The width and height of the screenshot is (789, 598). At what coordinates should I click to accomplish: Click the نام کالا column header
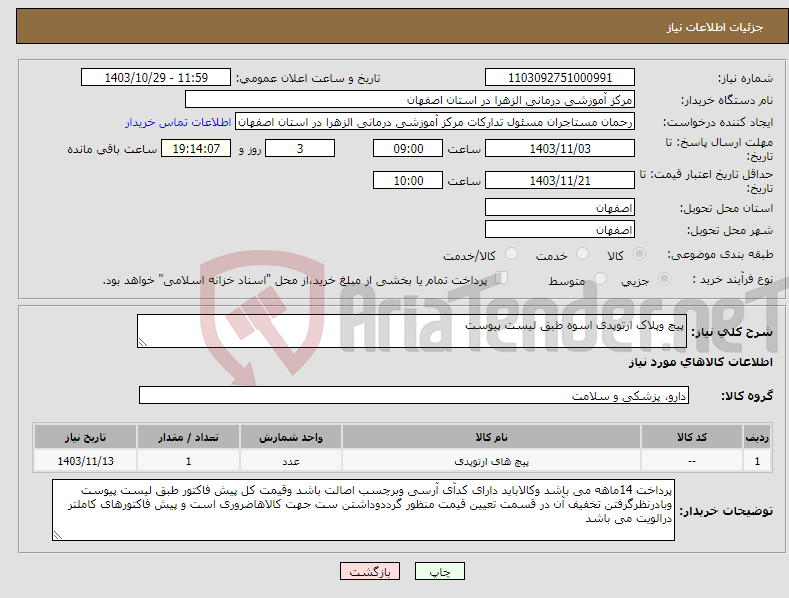click(x=491, y=437)
